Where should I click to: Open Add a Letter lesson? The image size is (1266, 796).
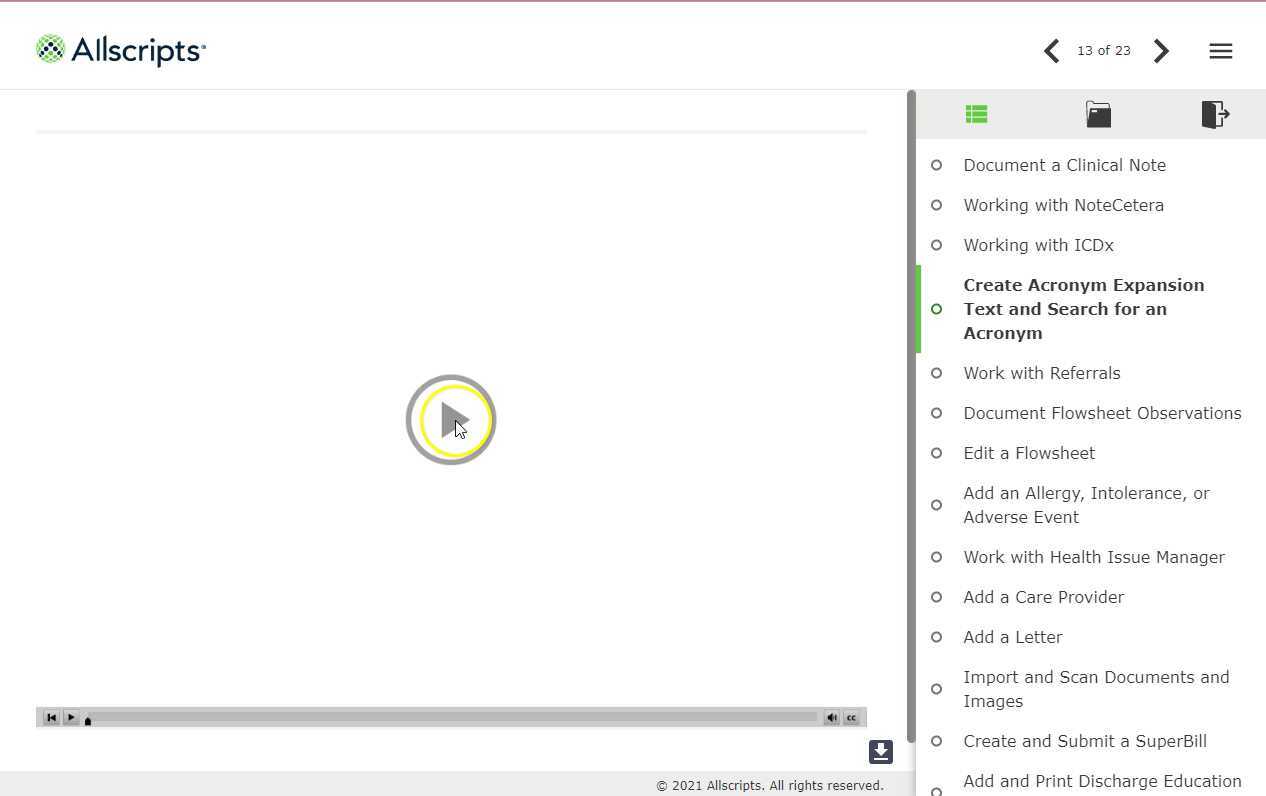tap(1012, 637)
